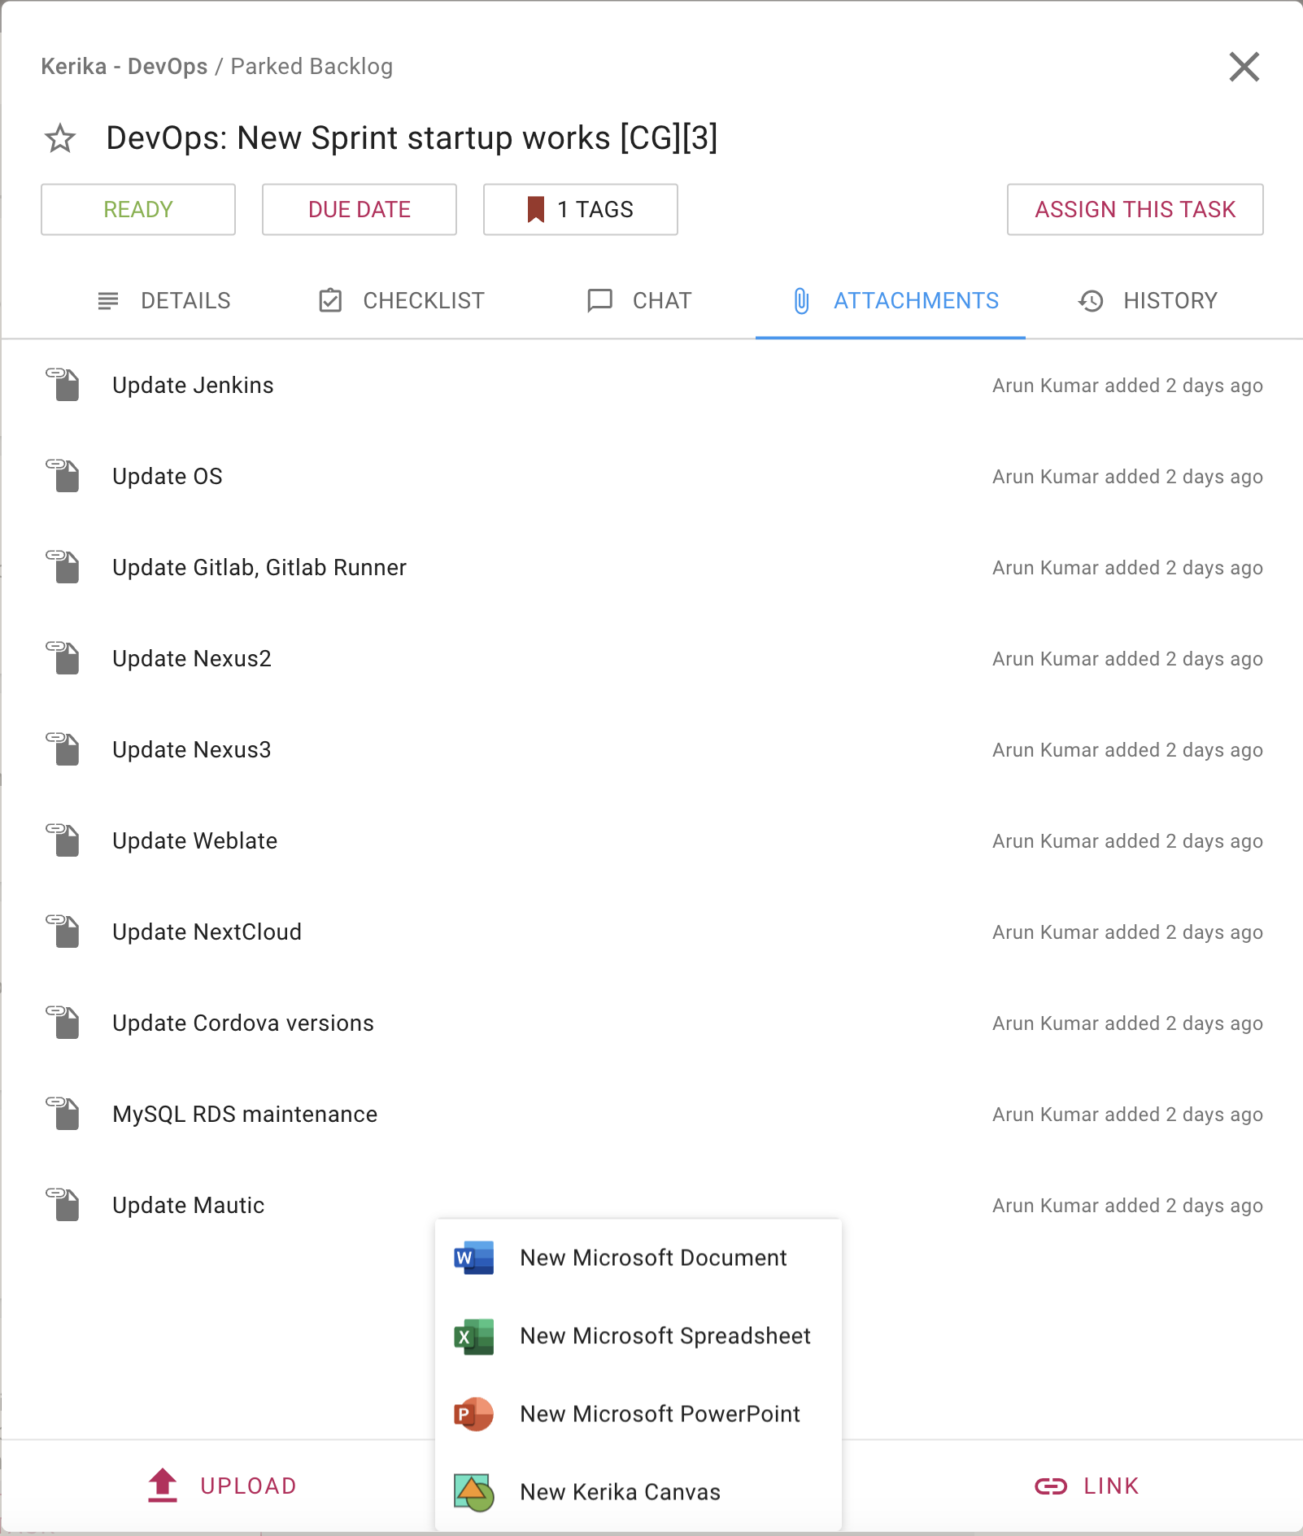Click the bookmark icon inside the 1 TAGS button
The height and width of the screenshot is (1536, 1303).
pos(534,209)
